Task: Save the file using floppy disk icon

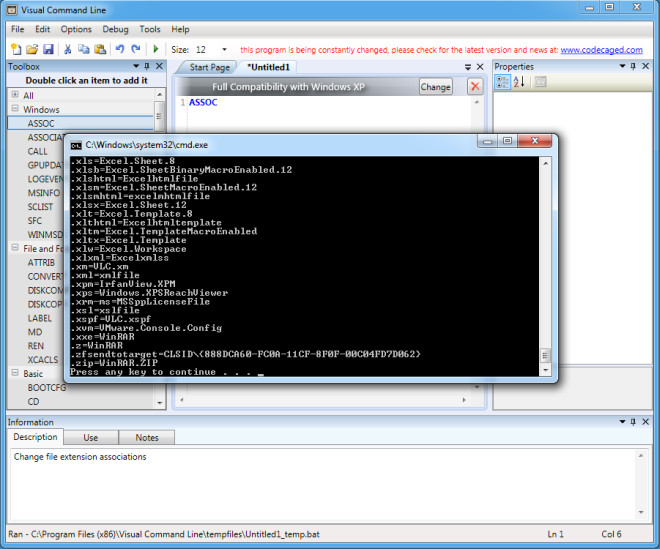Action: click(48, 49)
